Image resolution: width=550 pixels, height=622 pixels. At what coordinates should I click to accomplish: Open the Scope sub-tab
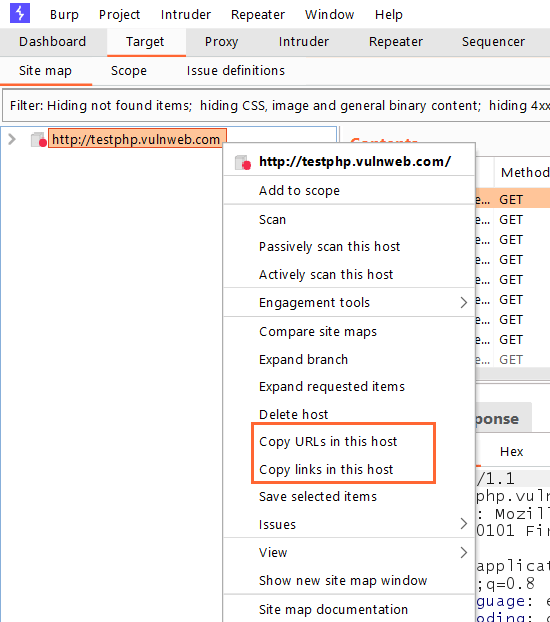pos(129,71)
